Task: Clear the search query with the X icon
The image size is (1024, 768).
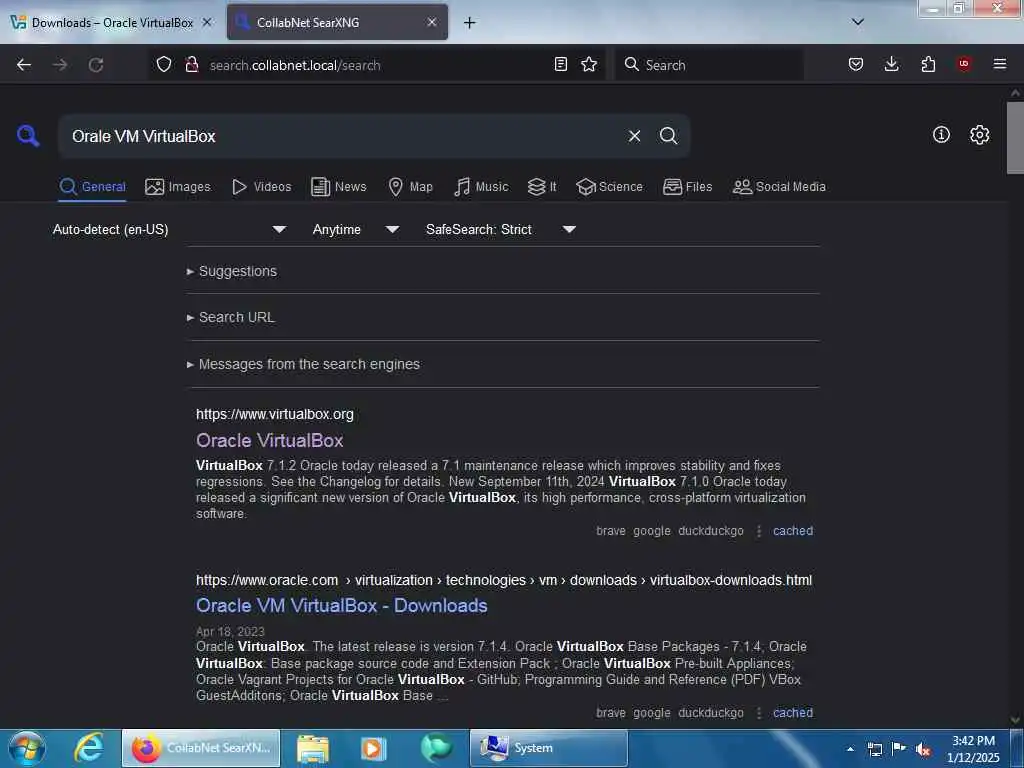Action: tap(634, 136)
